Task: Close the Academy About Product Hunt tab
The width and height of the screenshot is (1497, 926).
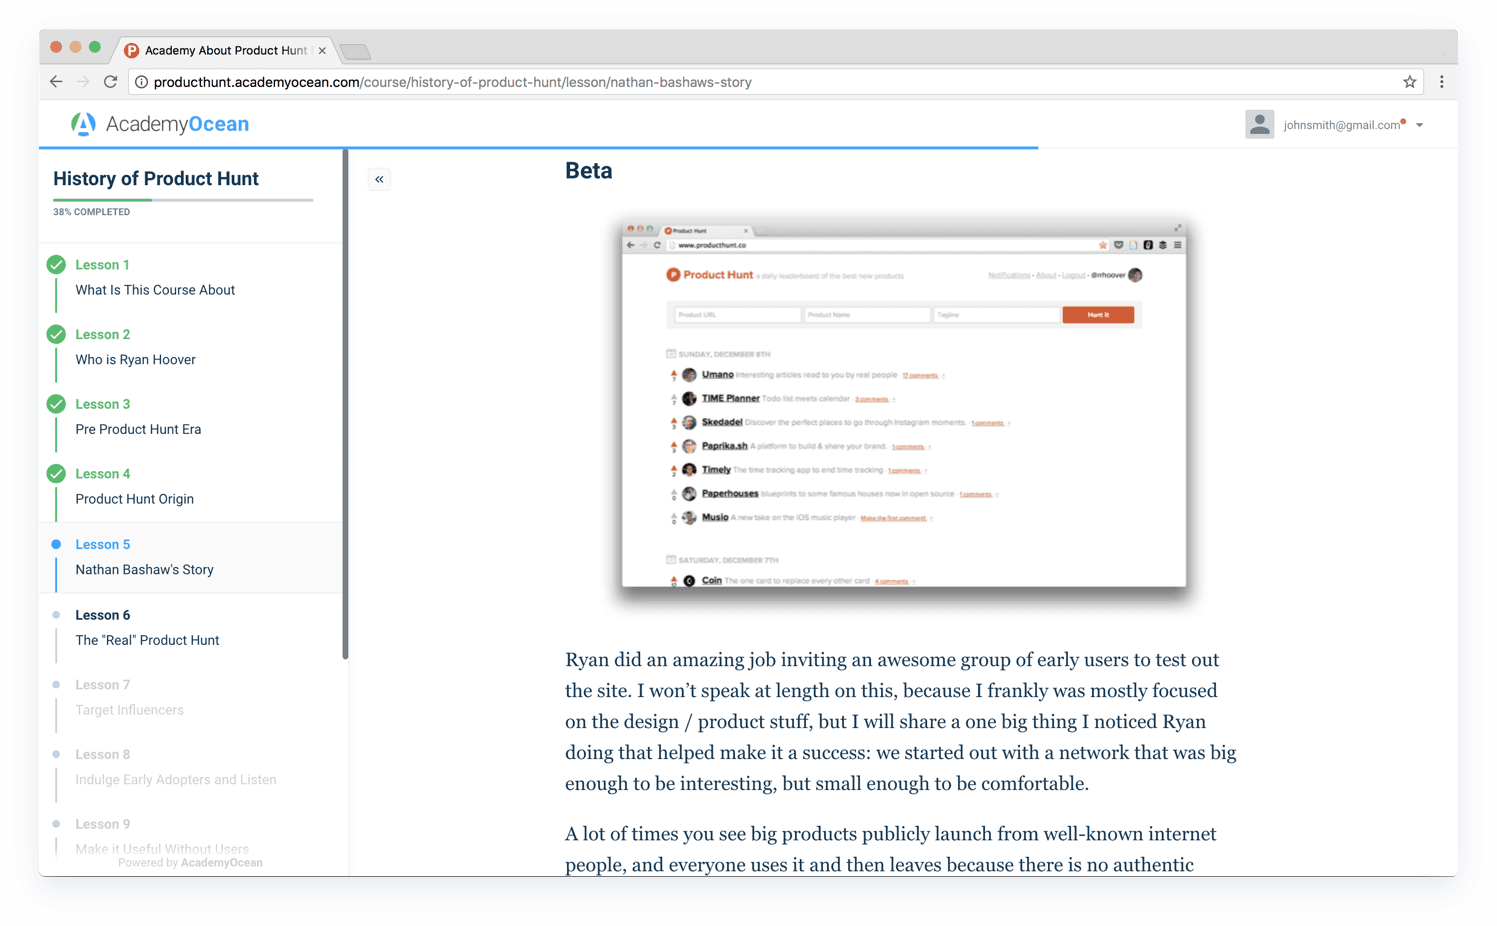Action: point(322,50)
